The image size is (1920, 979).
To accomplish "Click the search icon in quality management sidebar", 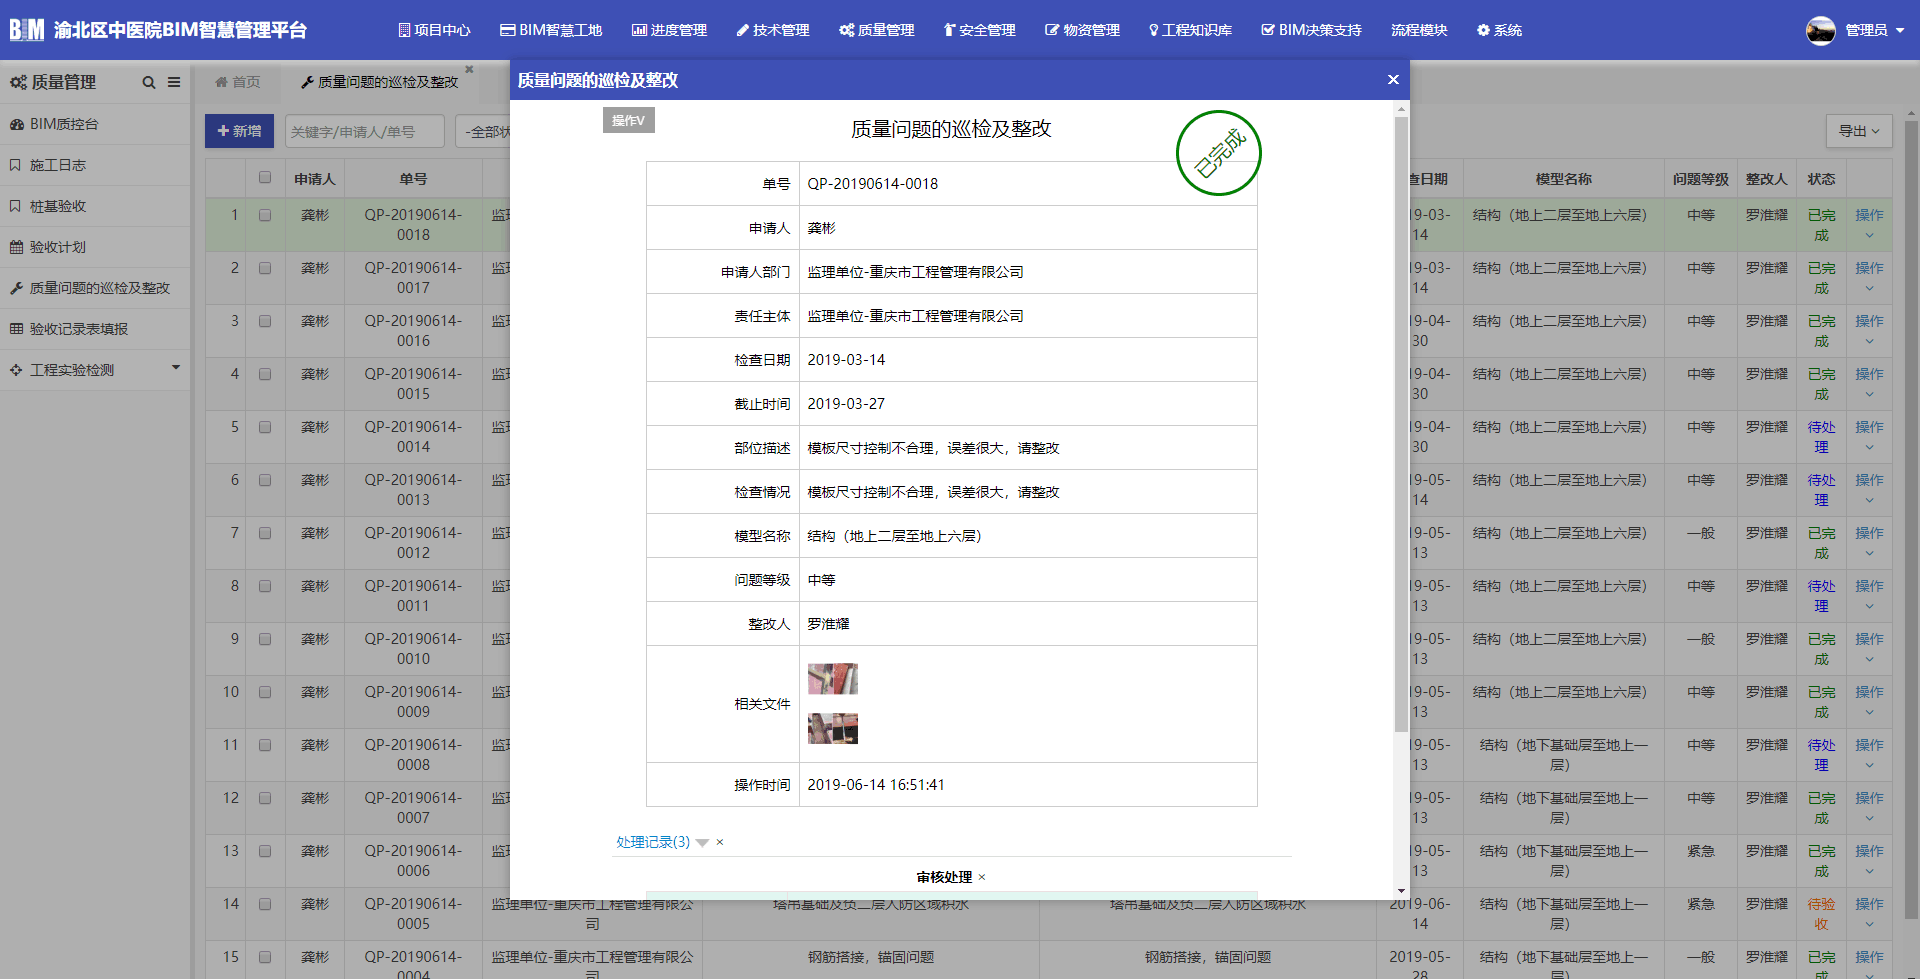I will [149, 83].
